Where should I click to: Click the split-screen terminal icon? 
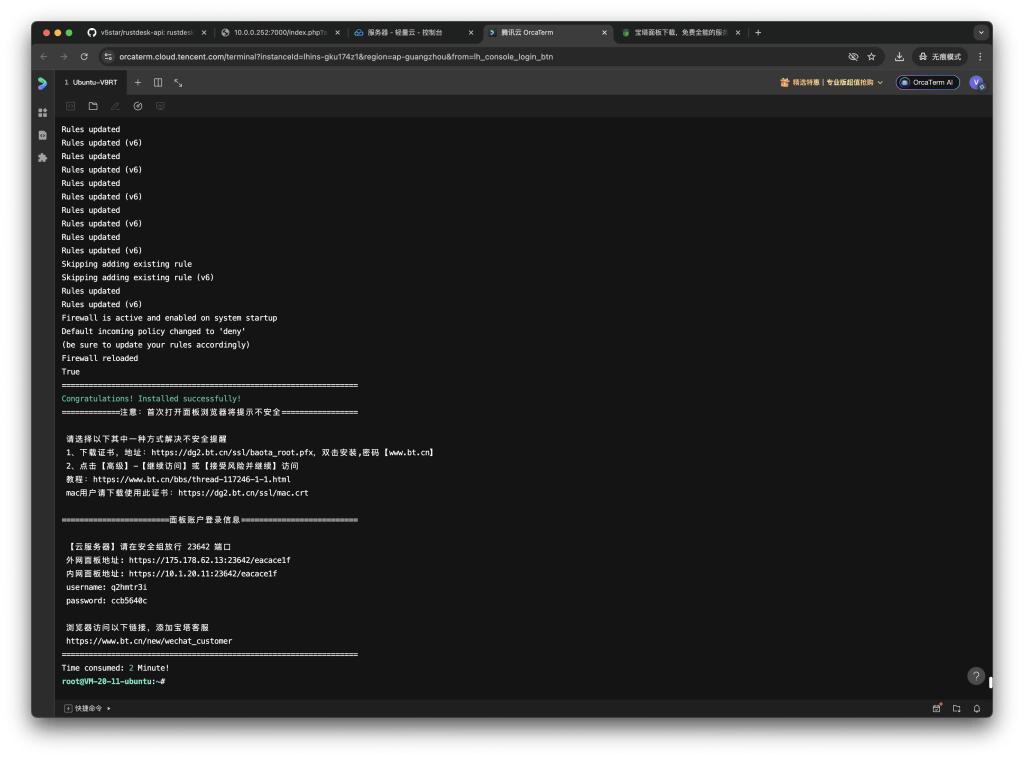tap(158, 82)
